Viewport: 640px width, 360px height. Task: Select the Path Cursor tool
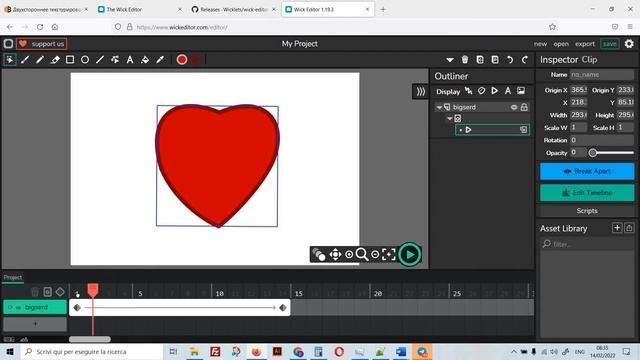(115, 60)
